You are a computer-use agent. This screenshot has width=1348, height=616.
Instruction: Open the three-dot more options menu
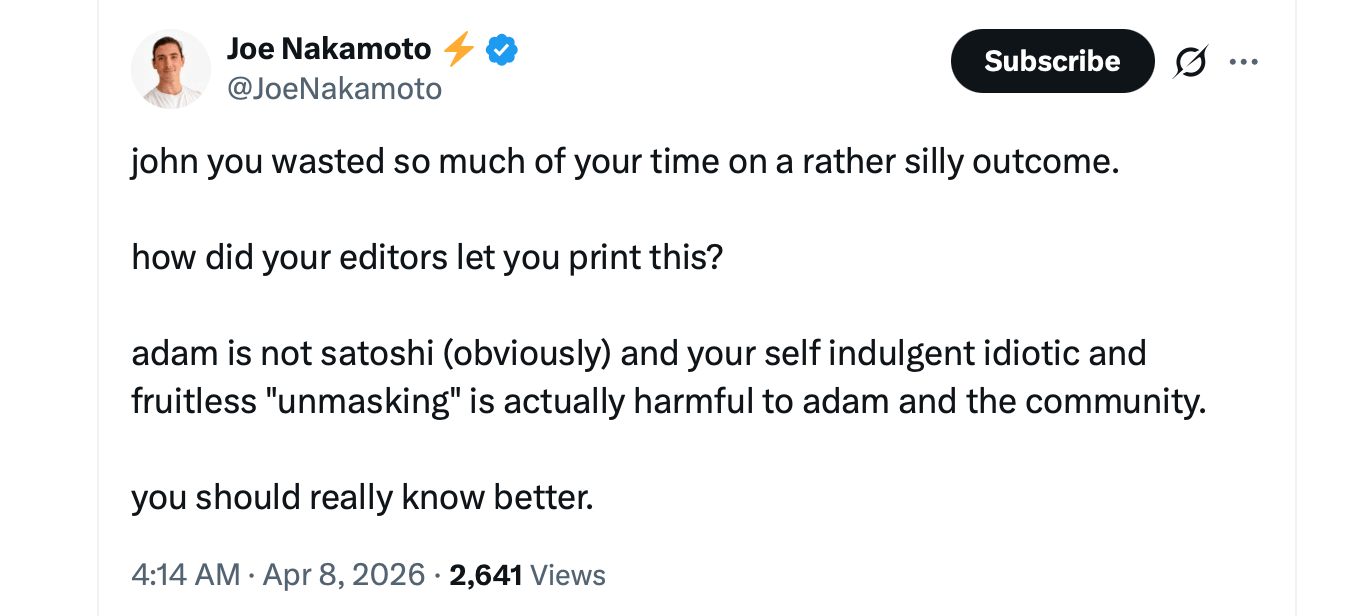(x=1243, y=62)
